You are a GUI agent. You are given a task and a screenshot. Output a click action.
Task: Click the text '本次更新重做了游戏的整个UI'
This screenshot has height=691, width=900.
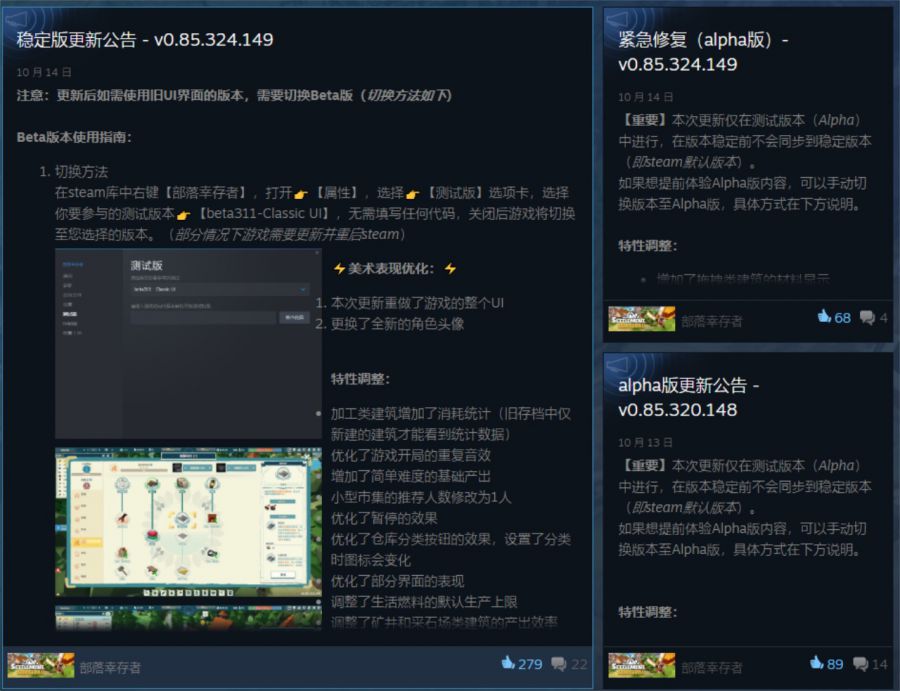(417, 302)
